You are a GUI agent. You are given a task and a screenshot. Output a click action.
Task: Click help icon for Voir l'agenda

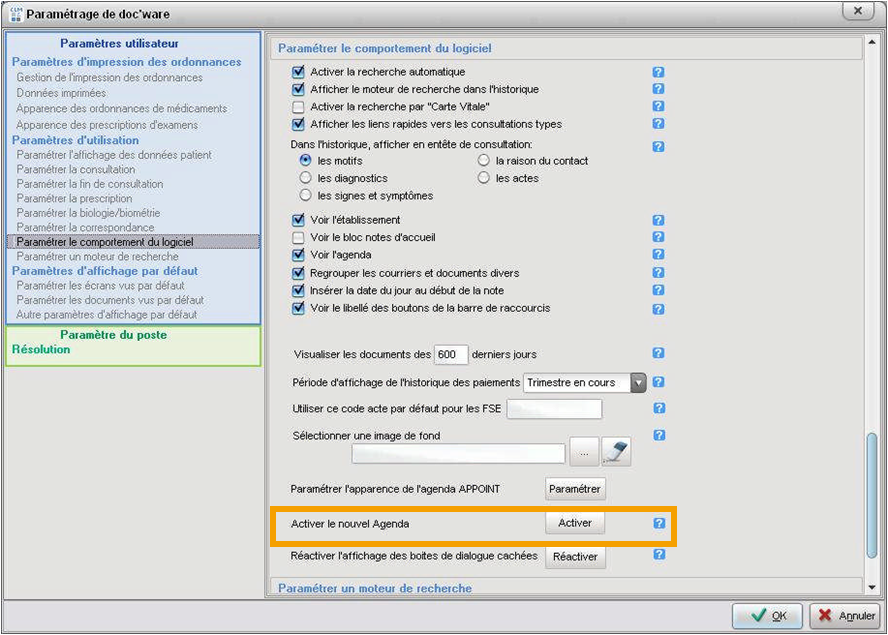point(659,255)
